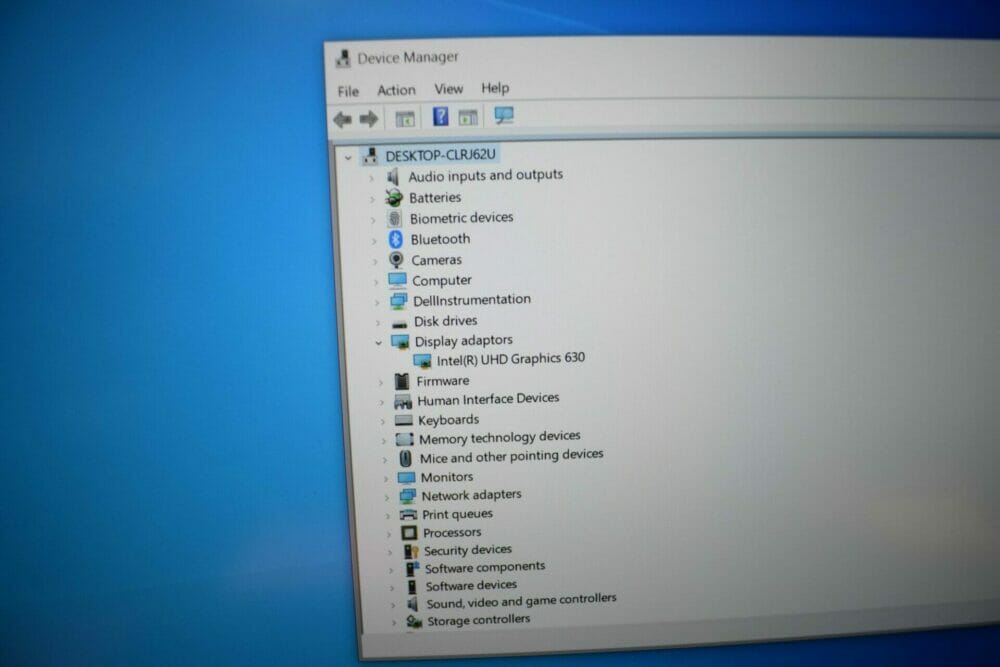The width and height of the screenshot is (1000, 667).
Task: Select the Biometric devices label
Action: (x=461, y=218)
